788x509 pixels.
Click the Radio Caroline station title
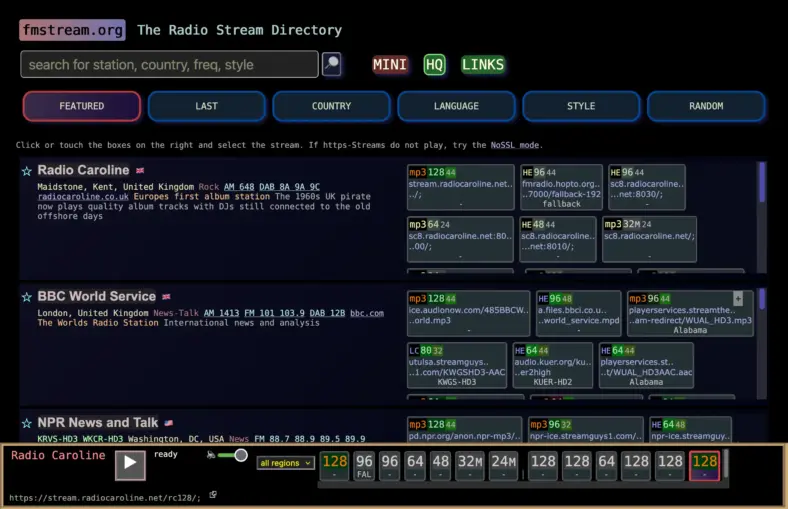[x=83, y=170]
